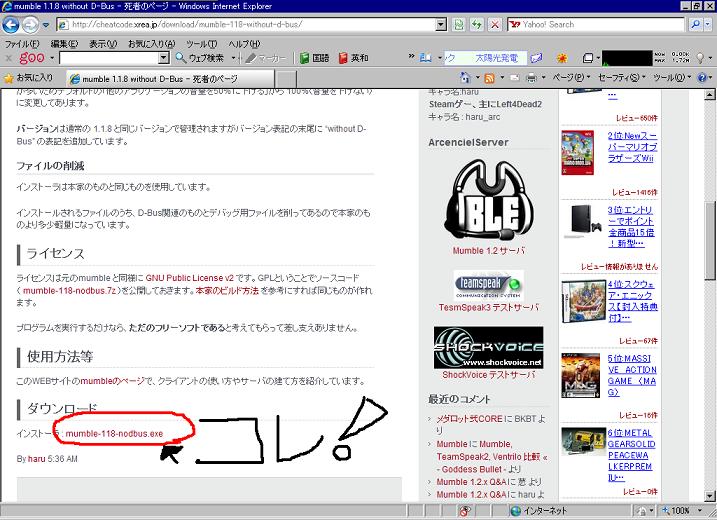The width and height of the screenshot is (717, 520).
Task: Open the お気に入り(A) menu
Action: point(151,44)
